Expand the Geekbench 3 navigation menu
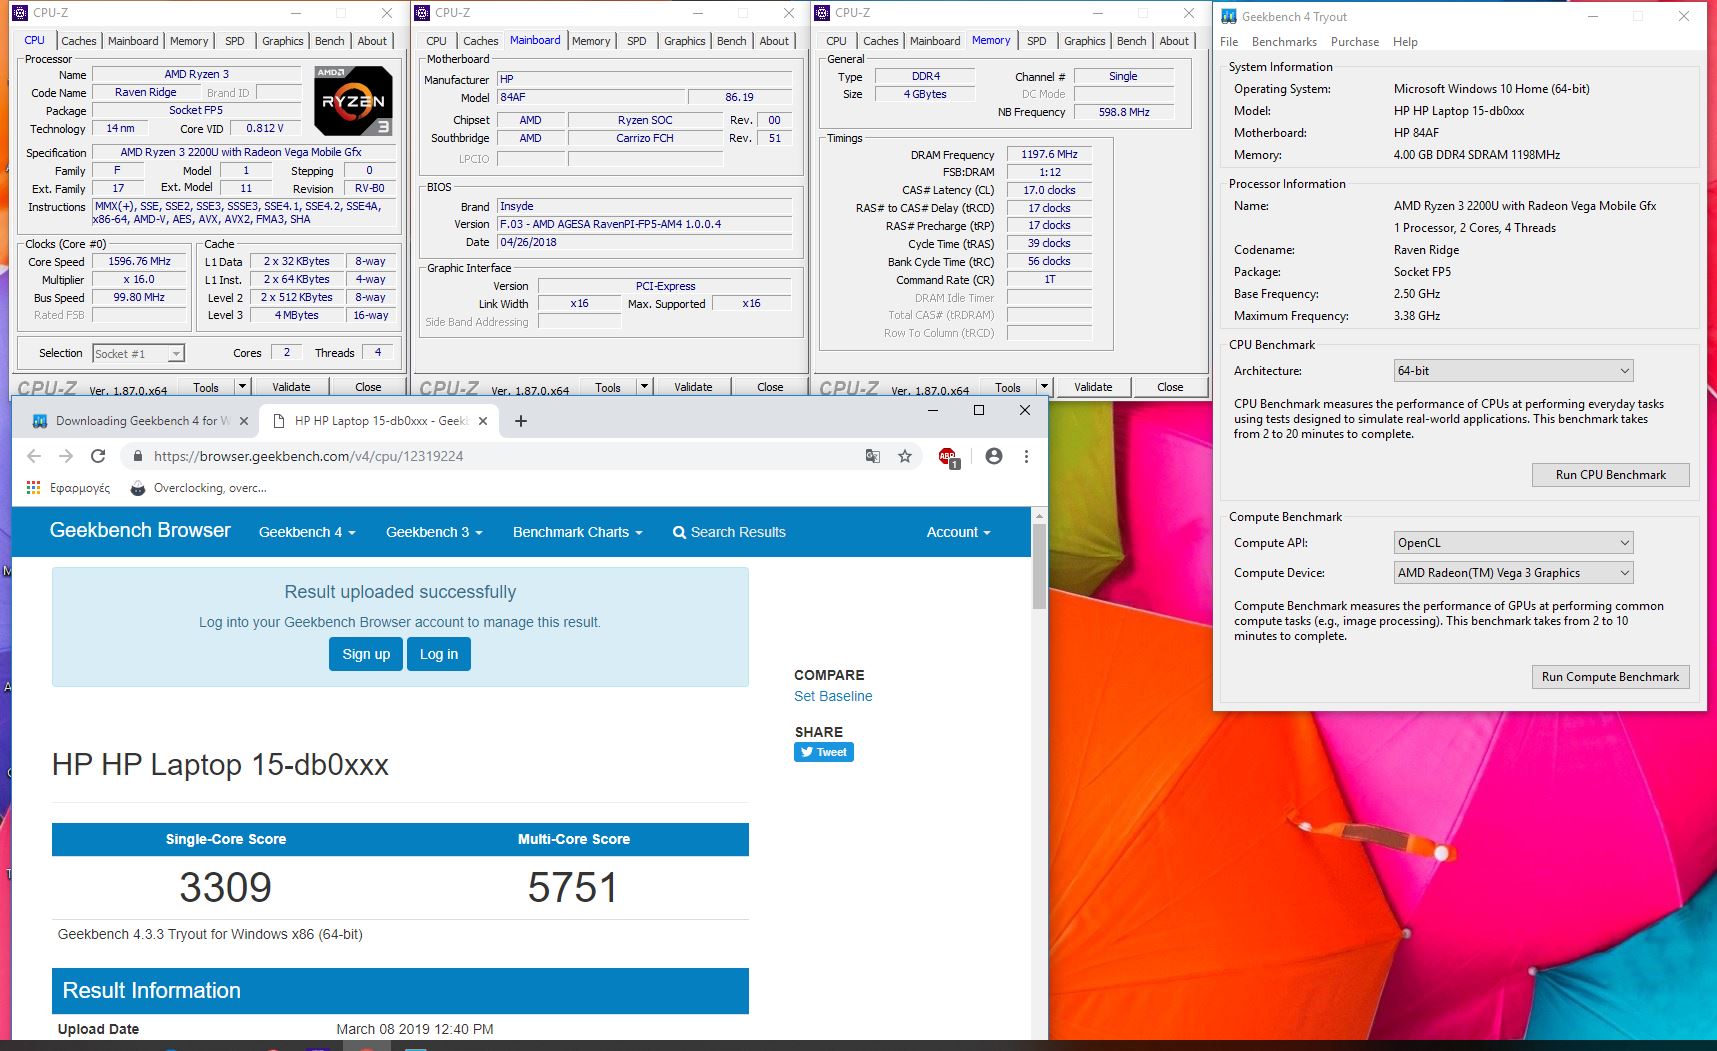The height and width of the screenshot is (1051, 1717). tap(434, 532)
